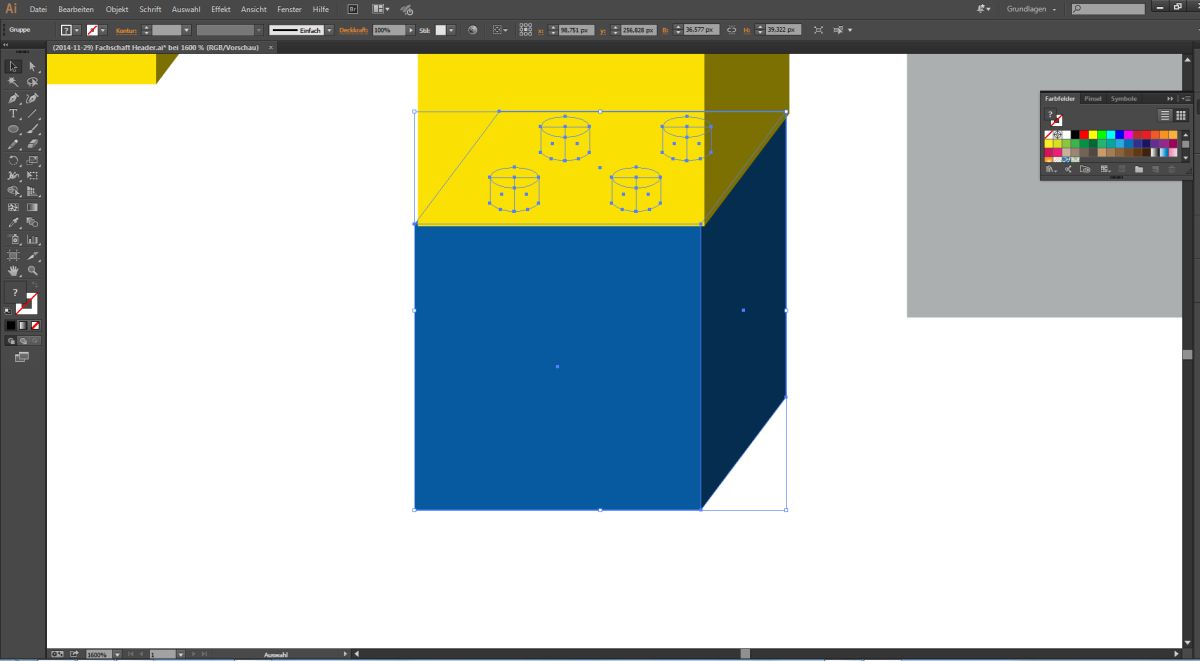Image resolution: width=1200 pixels, height=661 pixels.
Task: Select the Zoom tool
Action: pyautogui.click(x=33, y=271)
